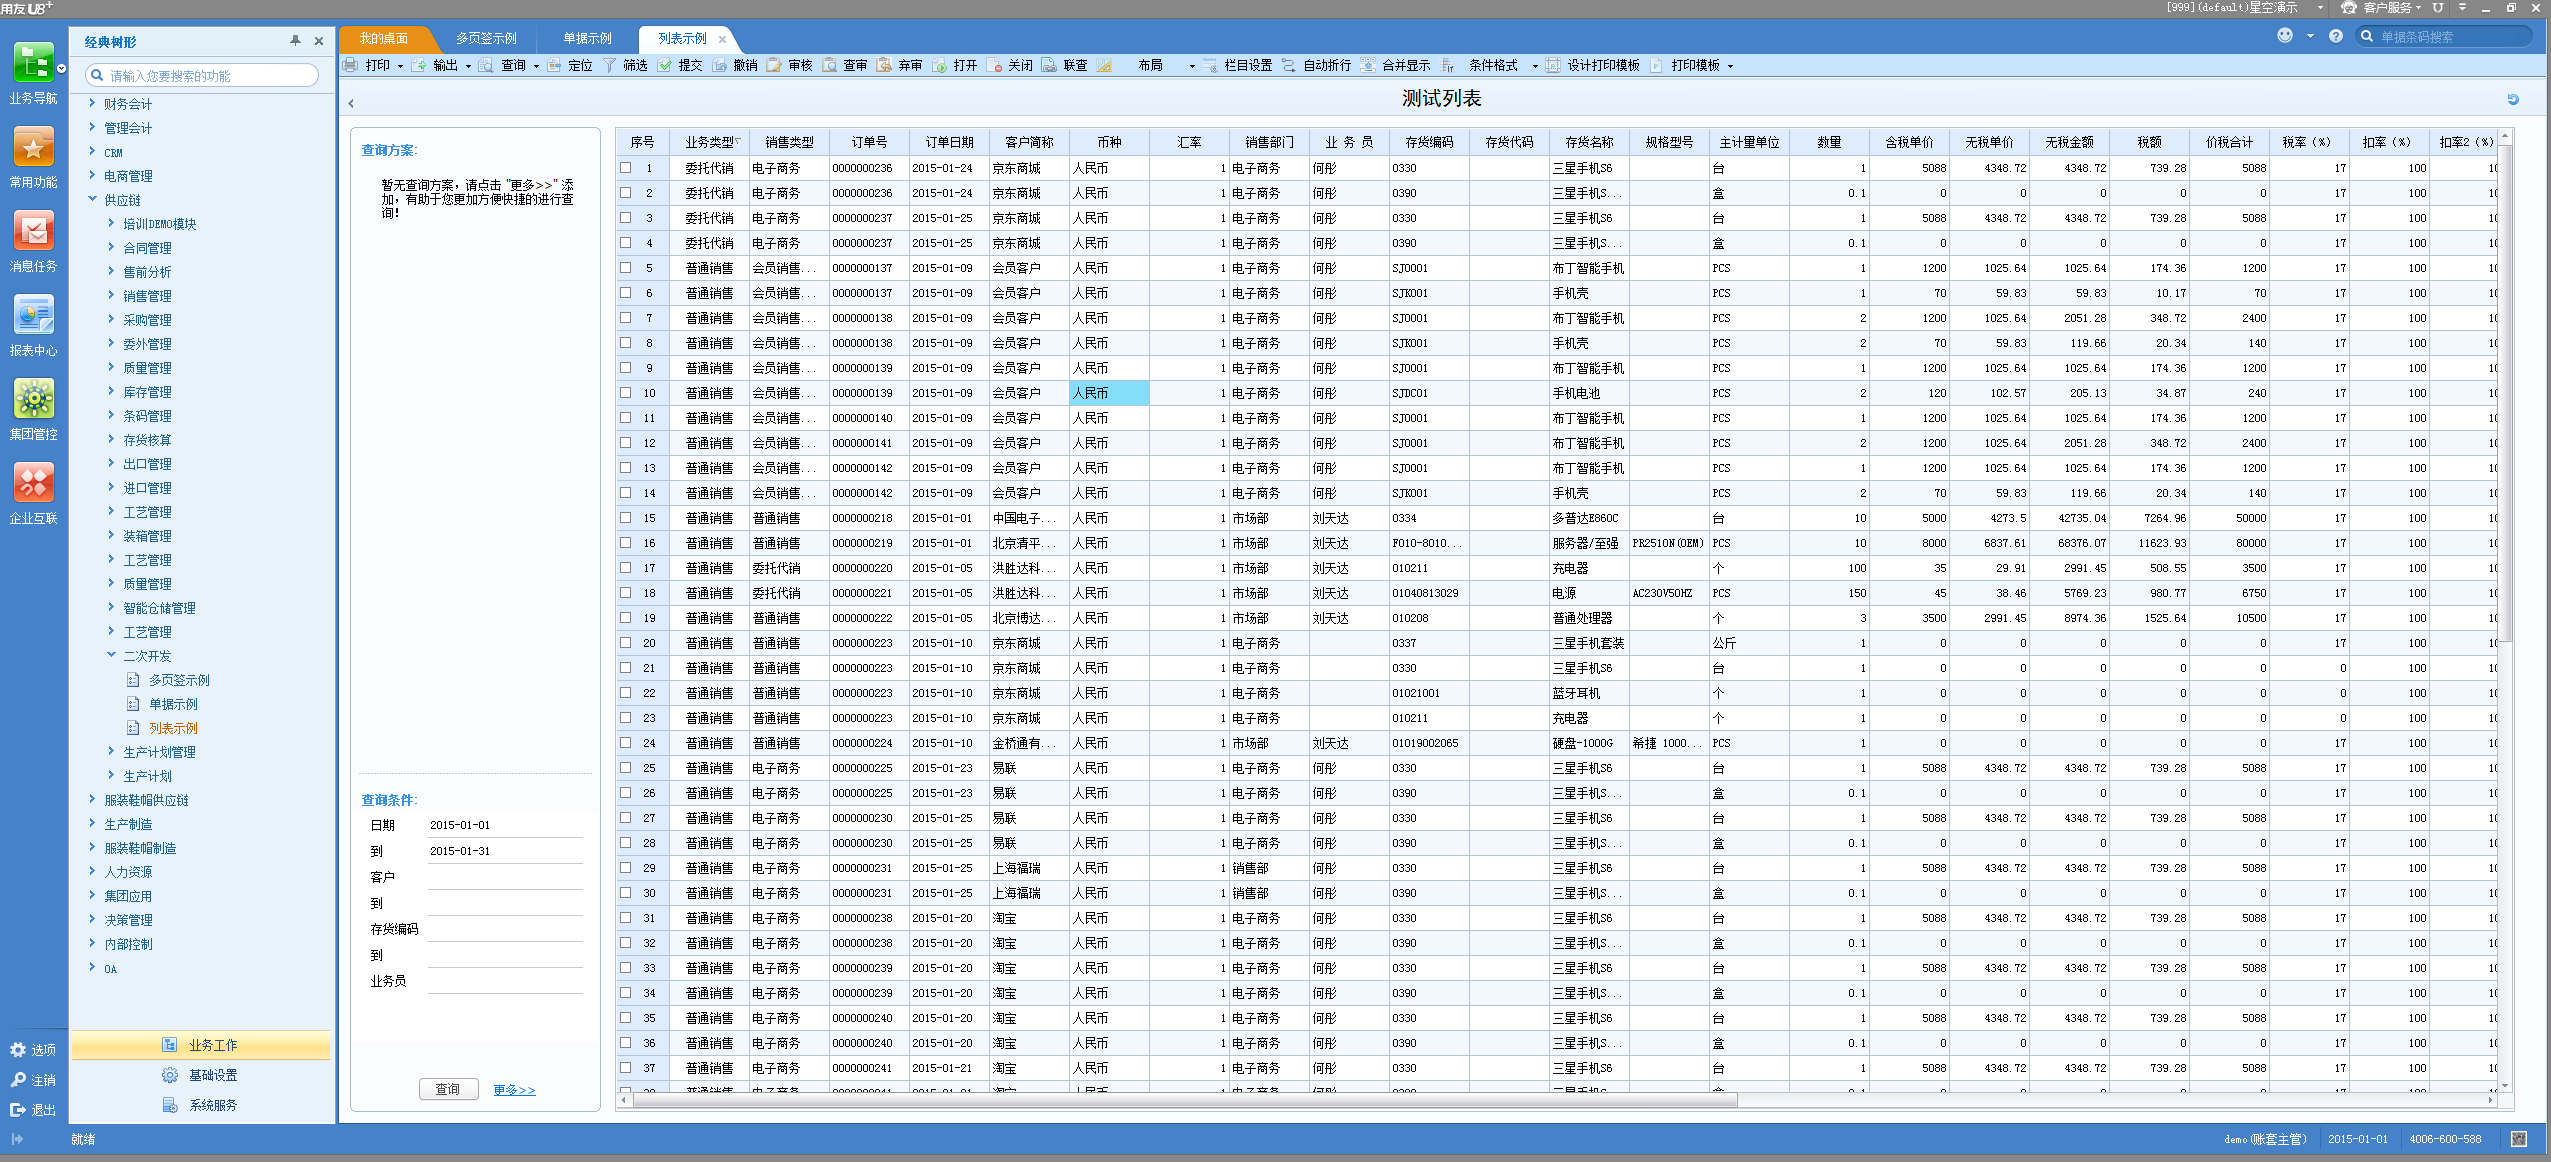Click the 提交 submit checkmark icon
Viewport: 2551px width, 1162px height.
coord(665,65)
